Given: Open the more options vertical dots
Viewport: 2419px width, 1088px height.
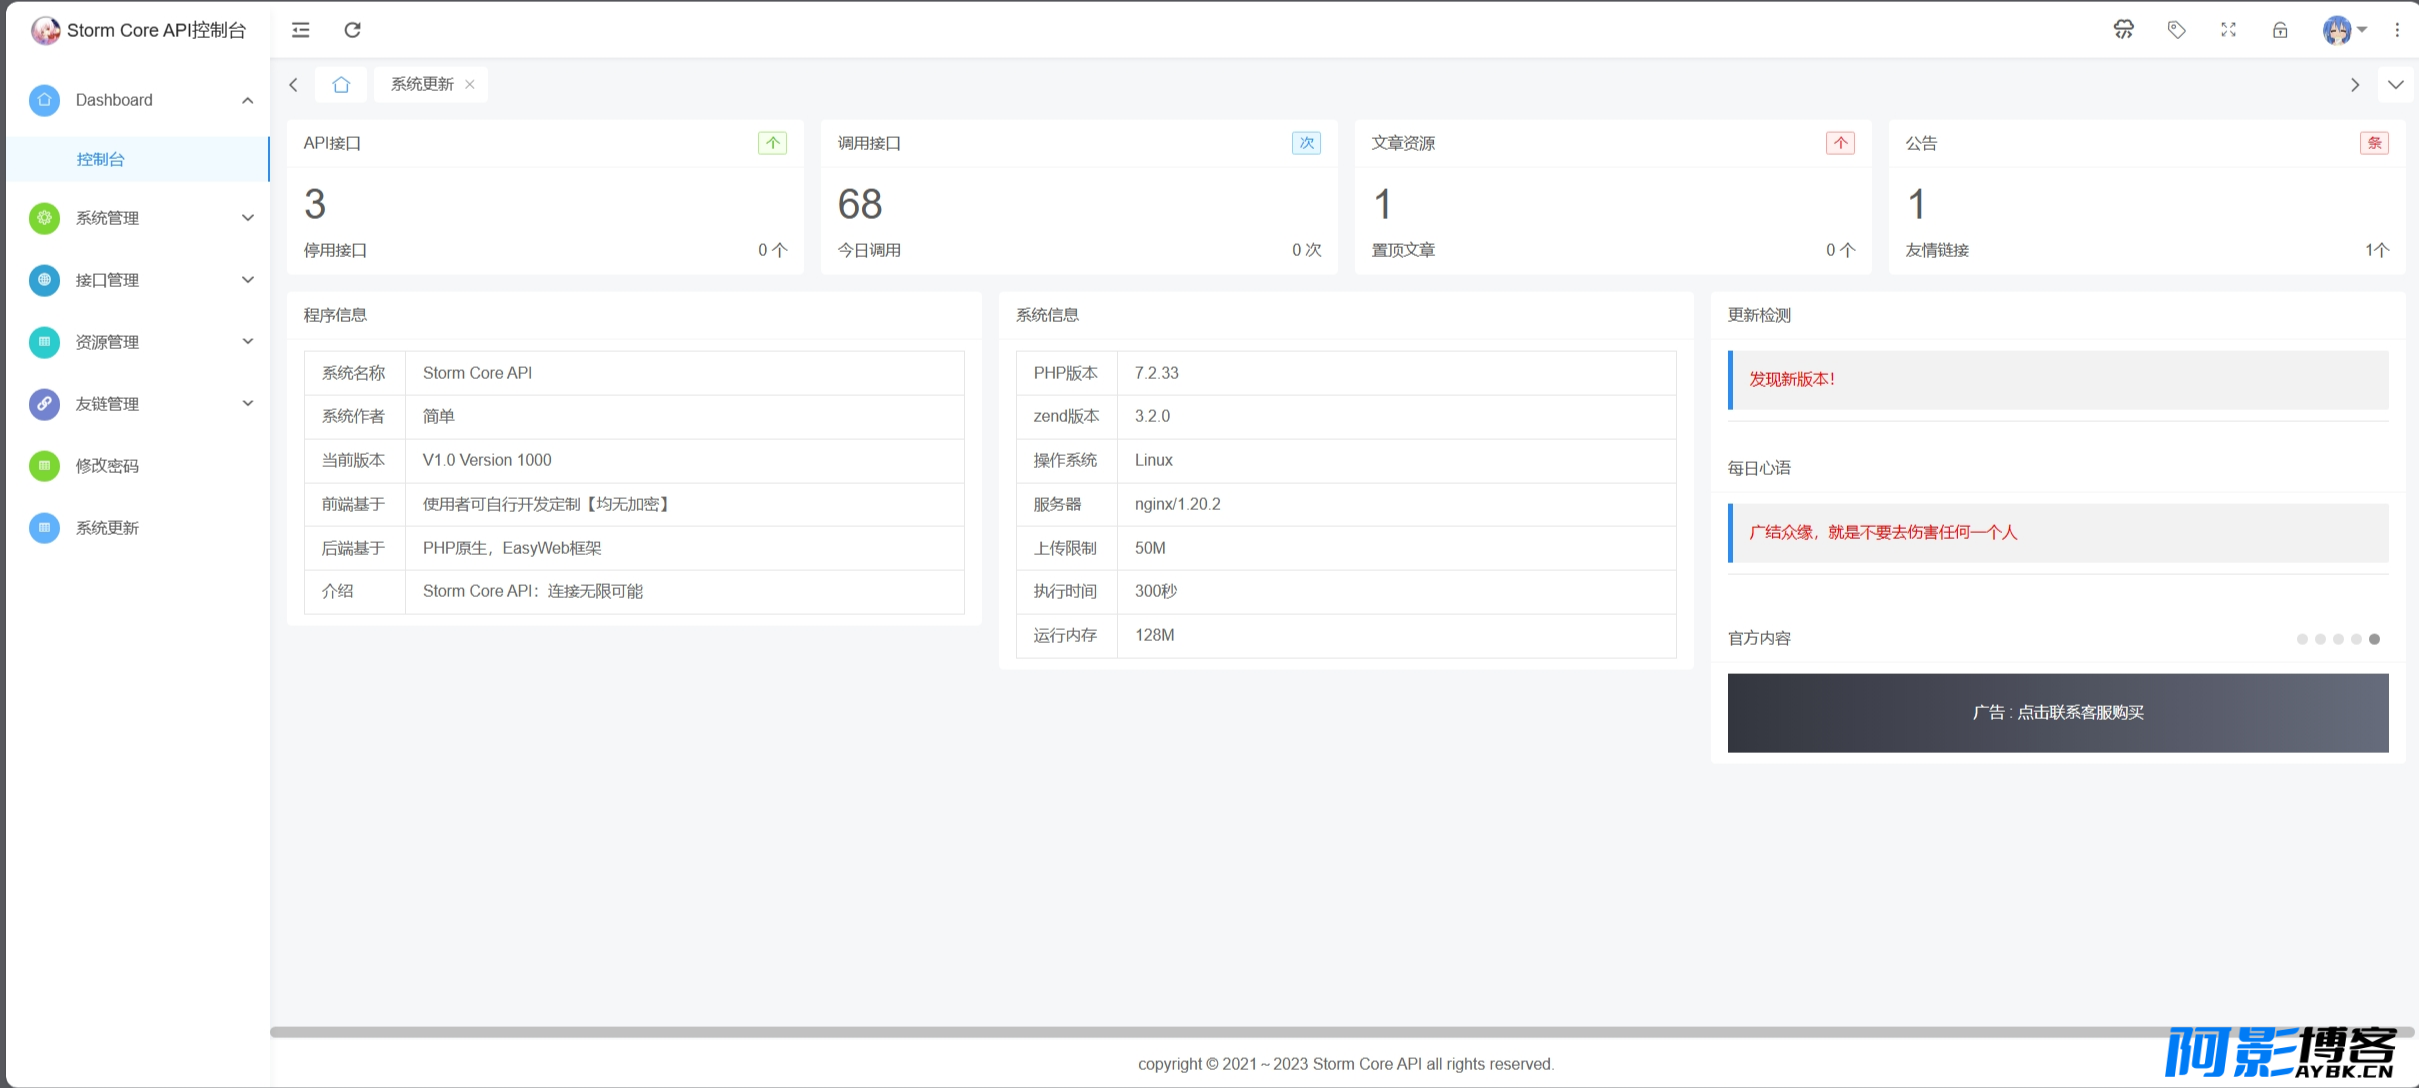Looking at the screenshot, I should (2397, 30).
